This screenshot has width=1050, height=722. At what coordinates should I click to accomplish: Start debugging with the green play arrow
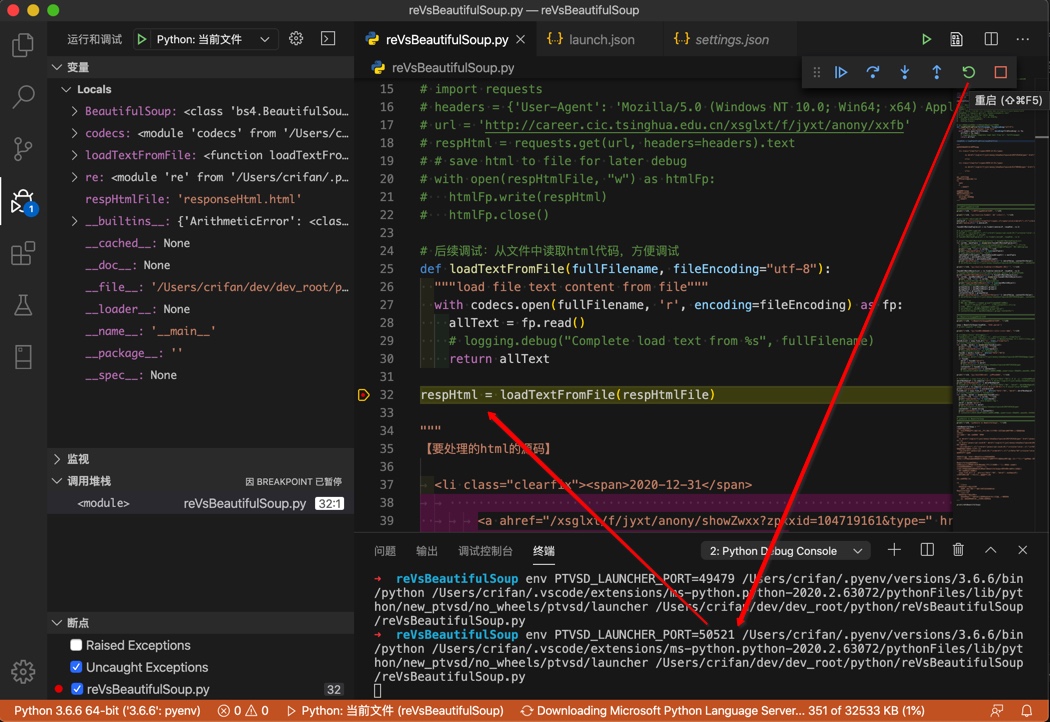tap(142, 40)
